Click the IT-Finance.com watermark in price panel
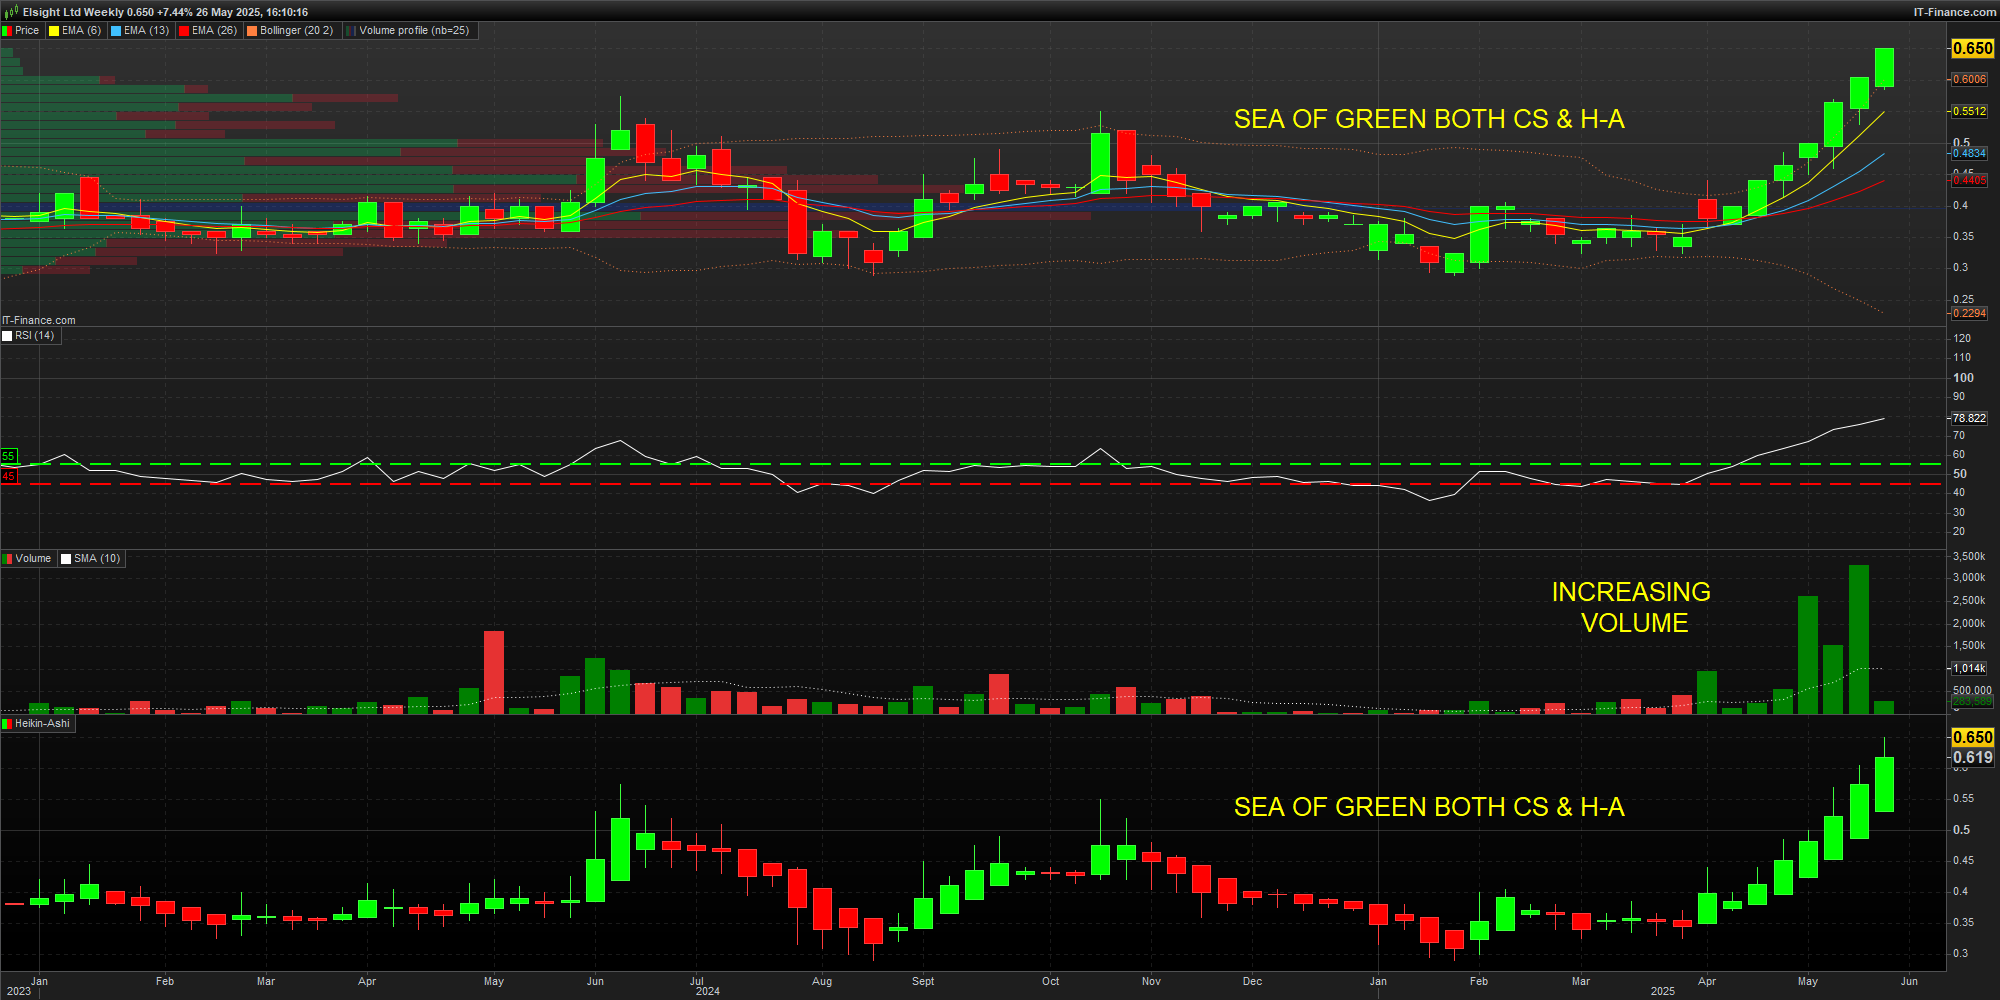Image resolution: width=2000 pixels, height=1000 pixels. point(39,320)
